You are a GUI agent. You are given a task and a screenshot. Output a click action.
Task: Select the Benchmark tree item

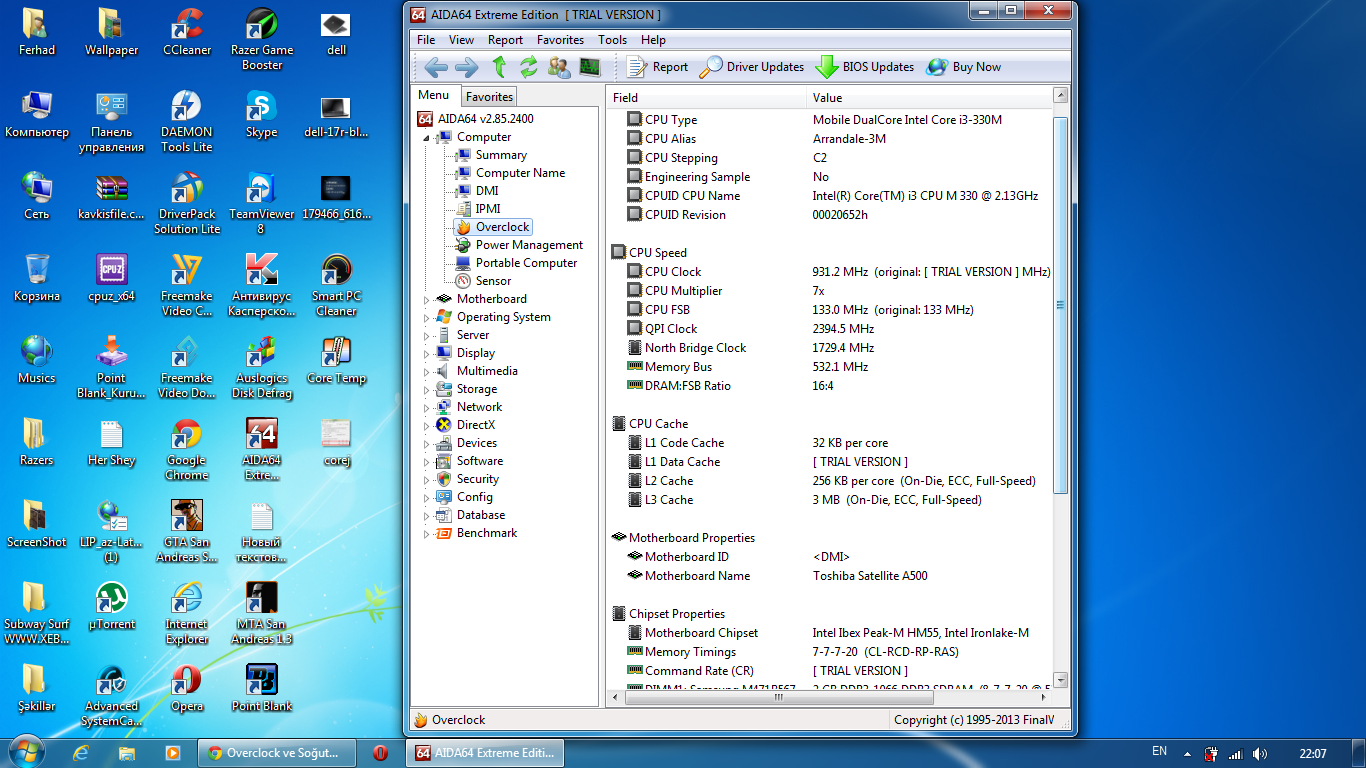tap(486, 533)
